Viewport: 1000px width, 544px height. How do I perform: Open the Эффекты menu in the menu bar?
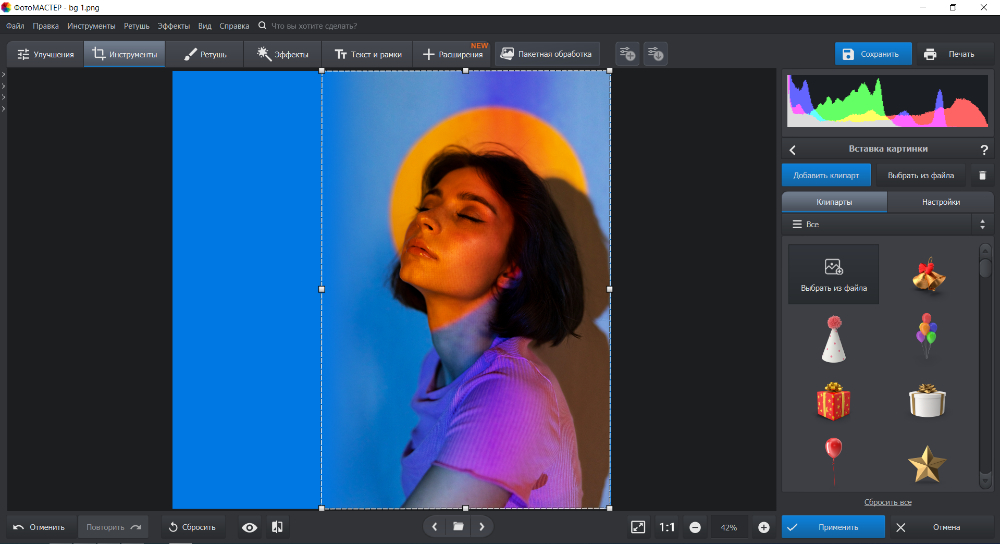(x=173, y=25)
